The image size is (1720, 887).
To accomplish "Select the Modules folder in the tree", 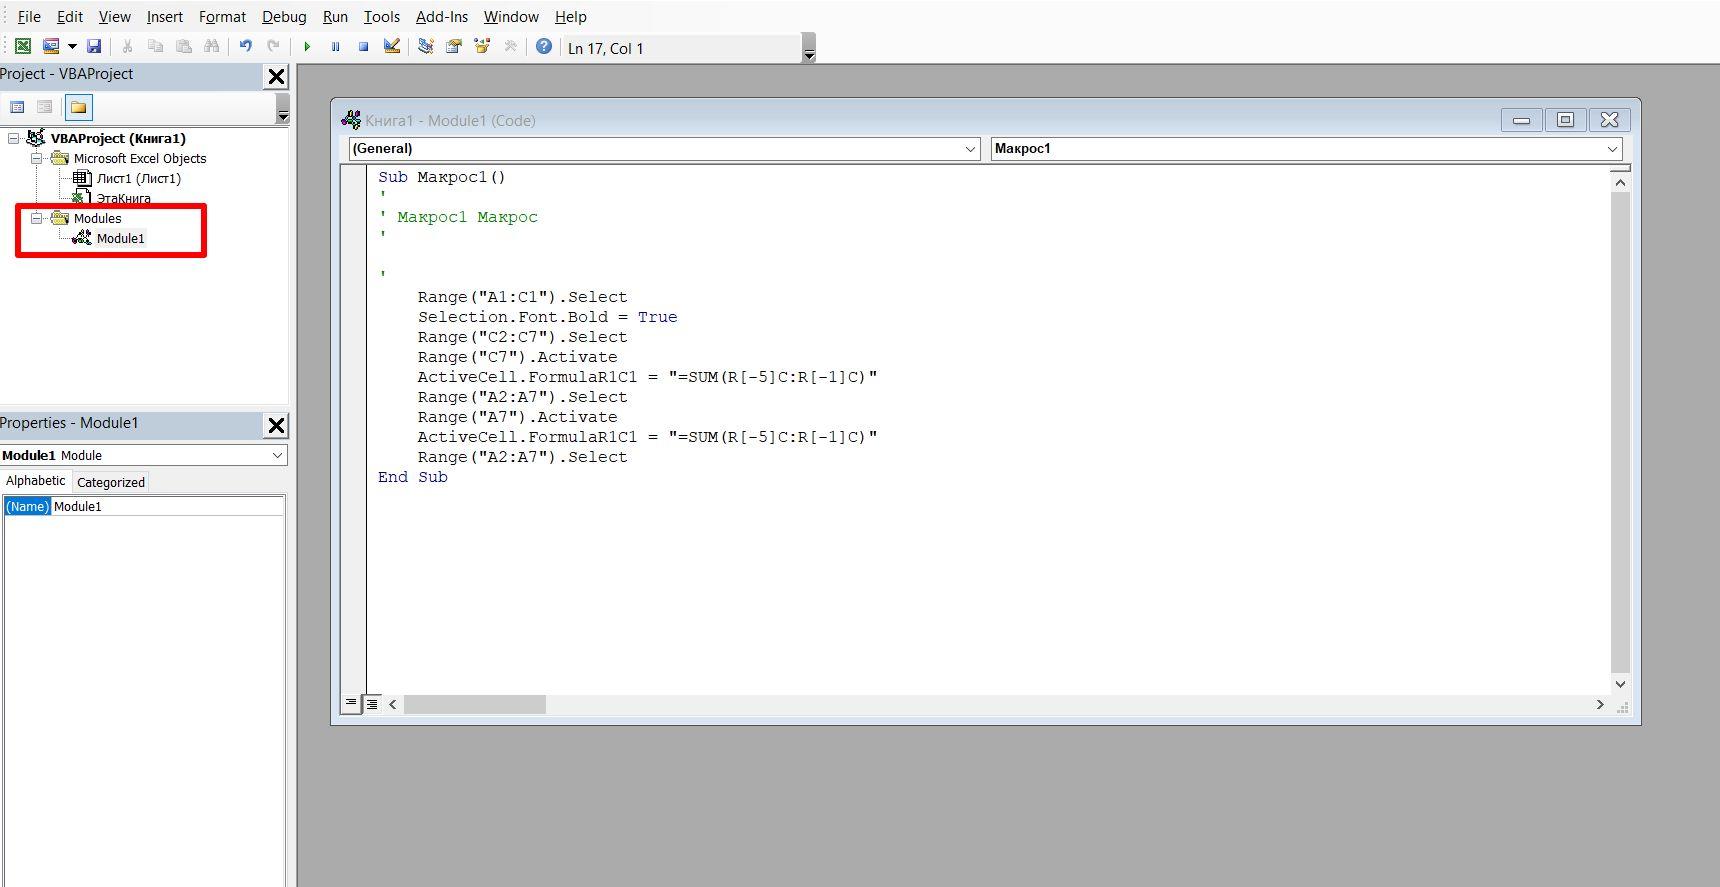I will [x=97, y=218].
